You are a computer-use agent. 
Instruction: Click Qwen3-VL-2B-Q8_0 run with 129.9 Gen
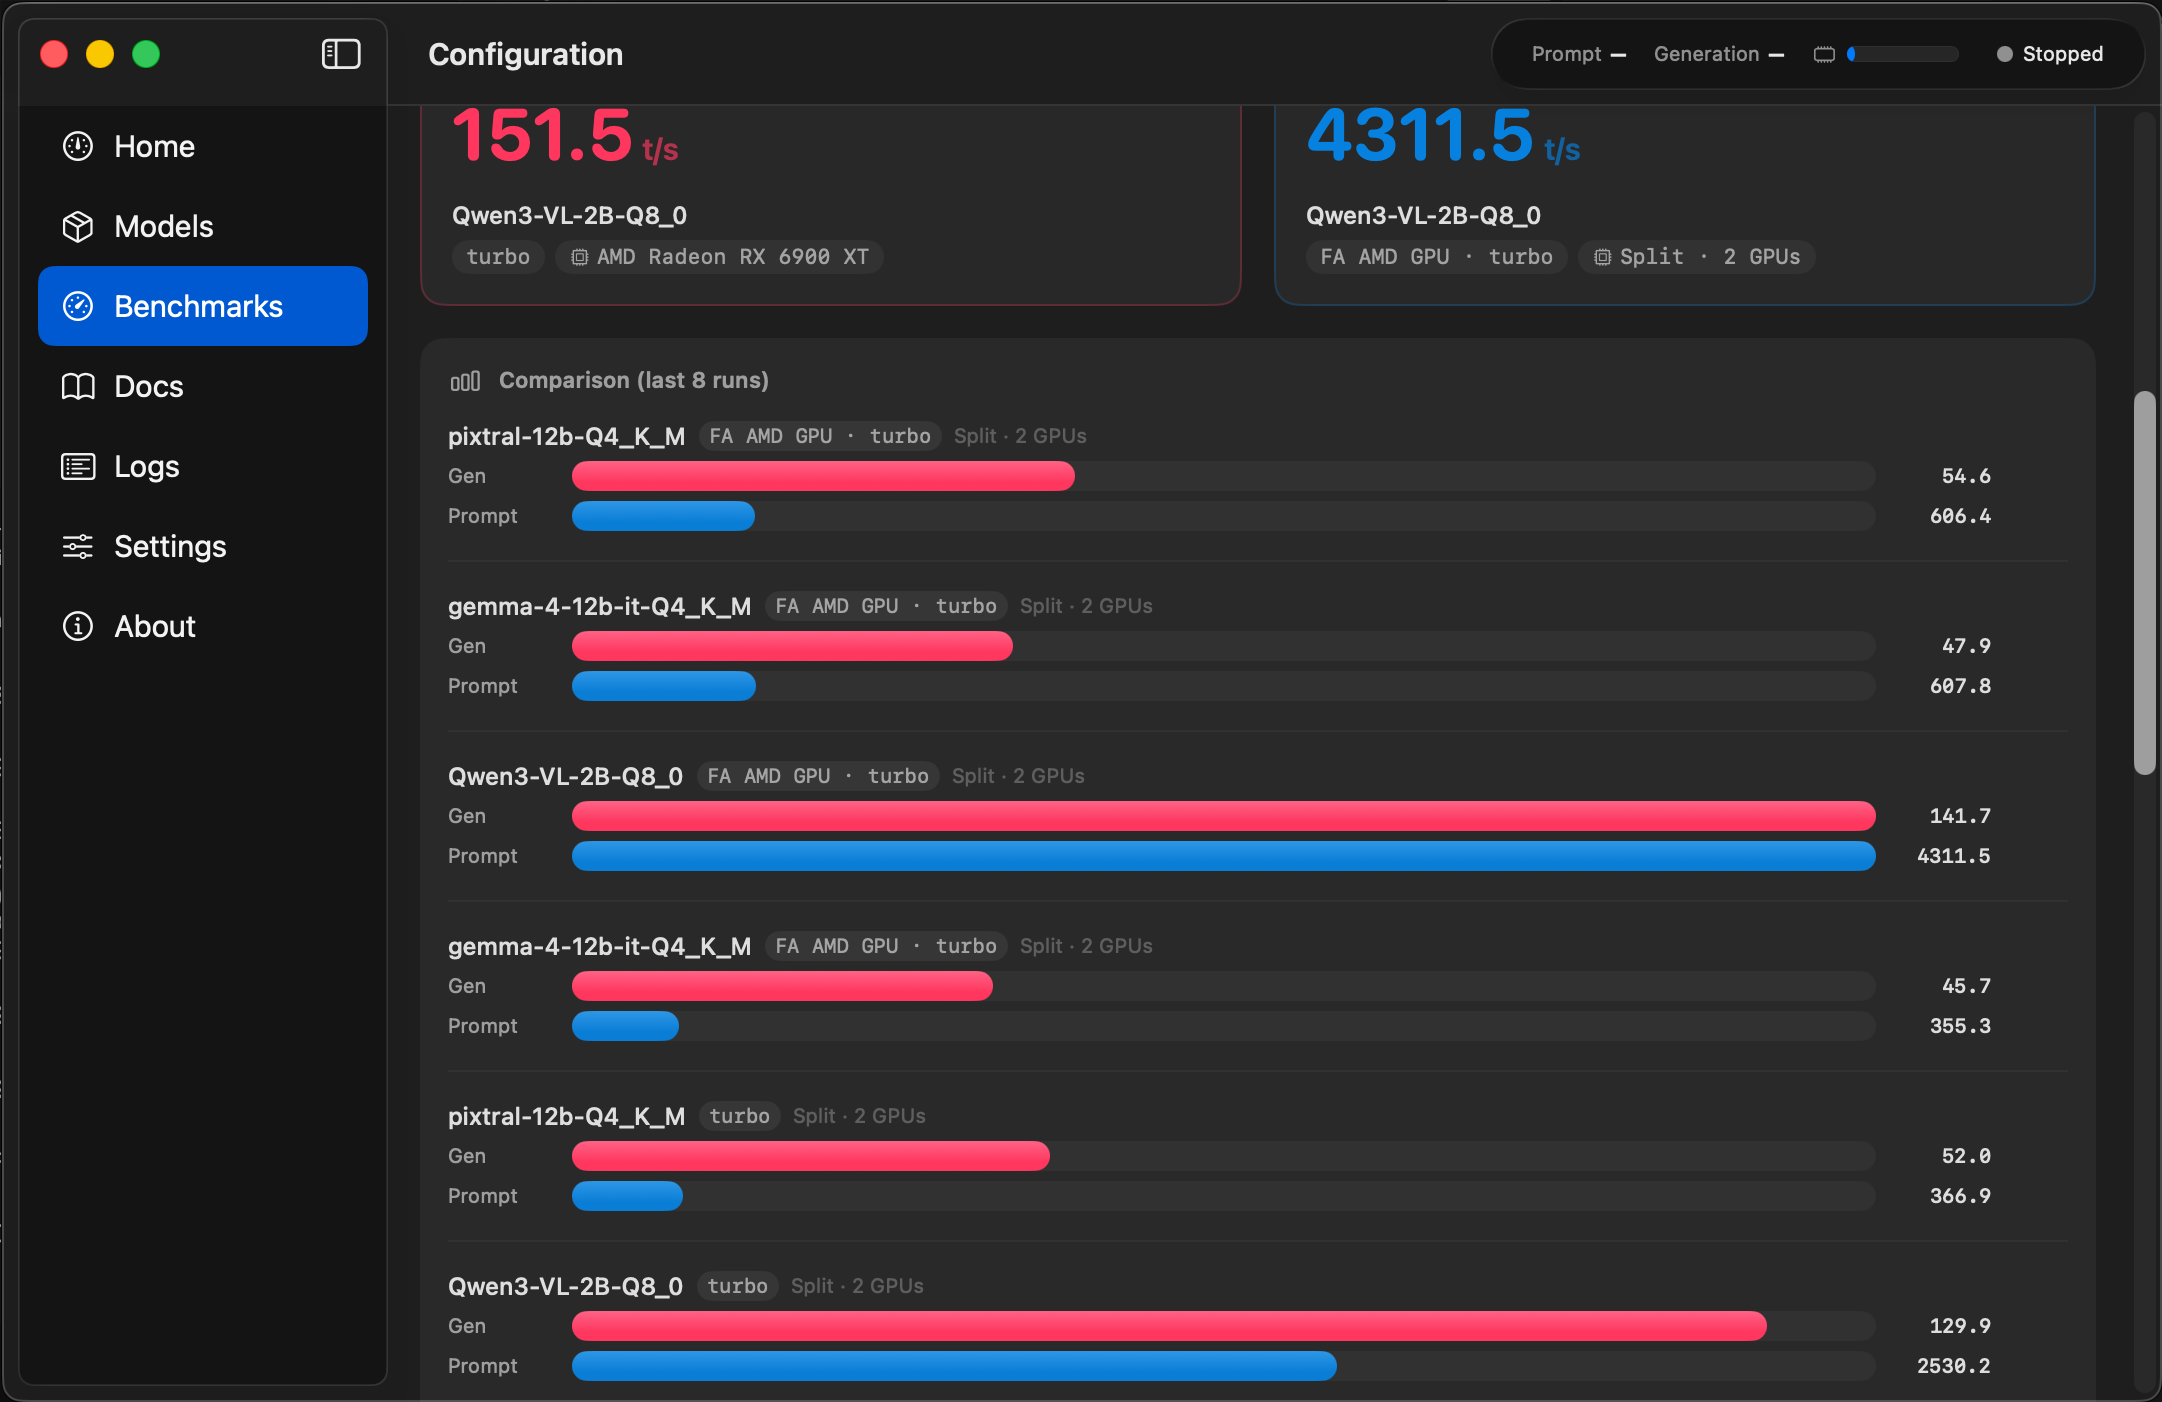click(565, 1286)
